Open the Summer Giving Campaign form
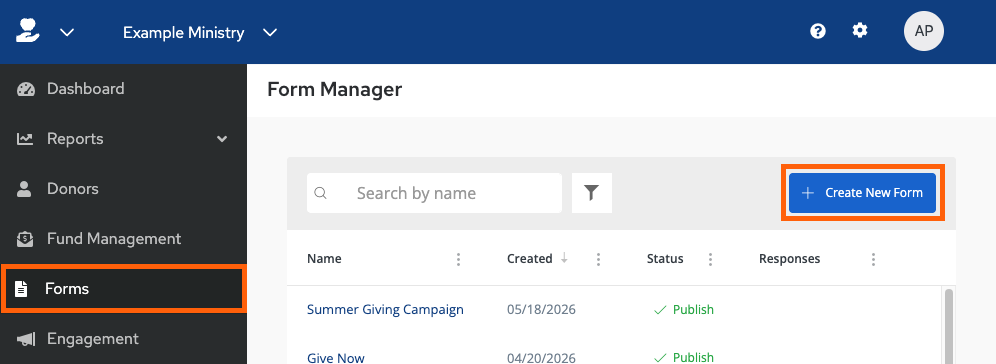The height and width of the screenshot is (364, 996). 385,309
